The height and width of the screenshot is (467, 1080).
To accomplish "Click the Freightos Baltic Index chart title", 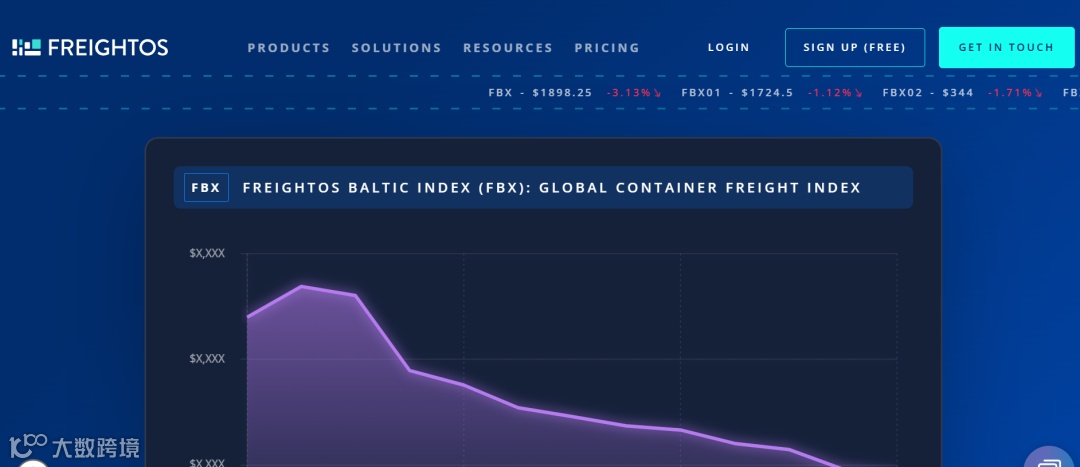I will click(552, 187).
